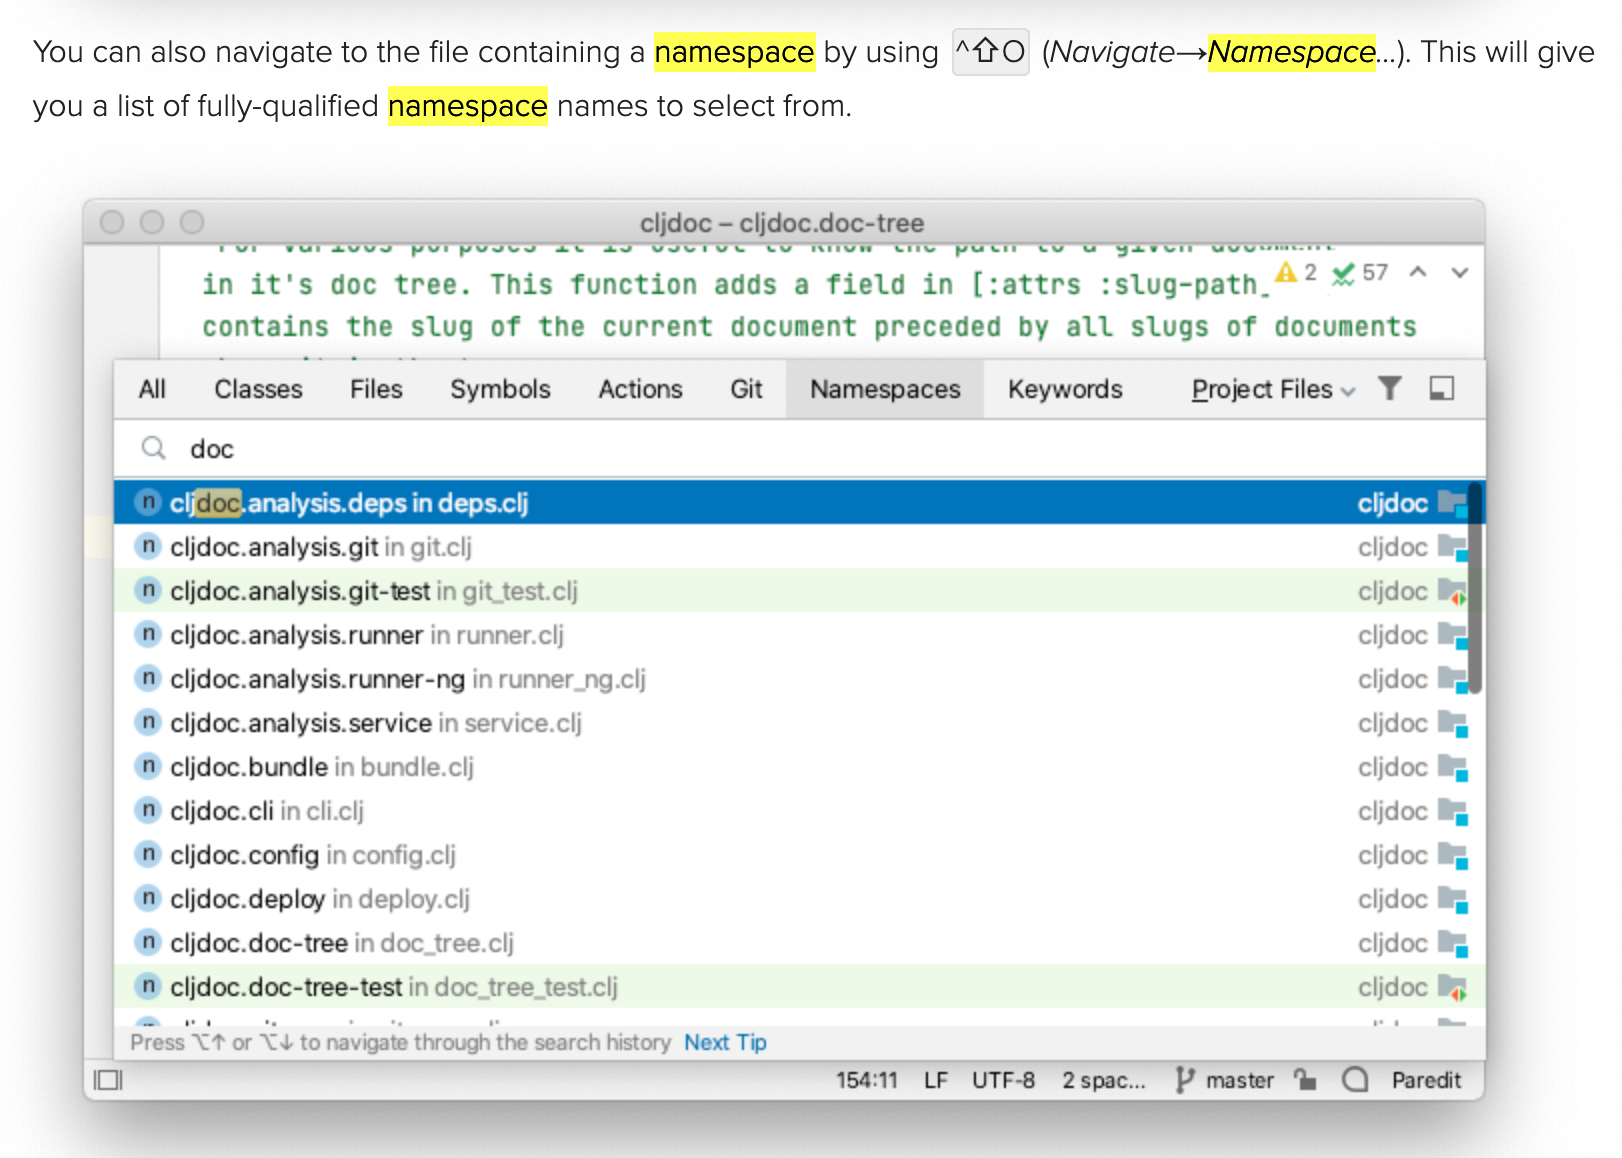Open the filter funnel icon
Viewport: 1622px width, 1158px height.
pos(1392,390)
